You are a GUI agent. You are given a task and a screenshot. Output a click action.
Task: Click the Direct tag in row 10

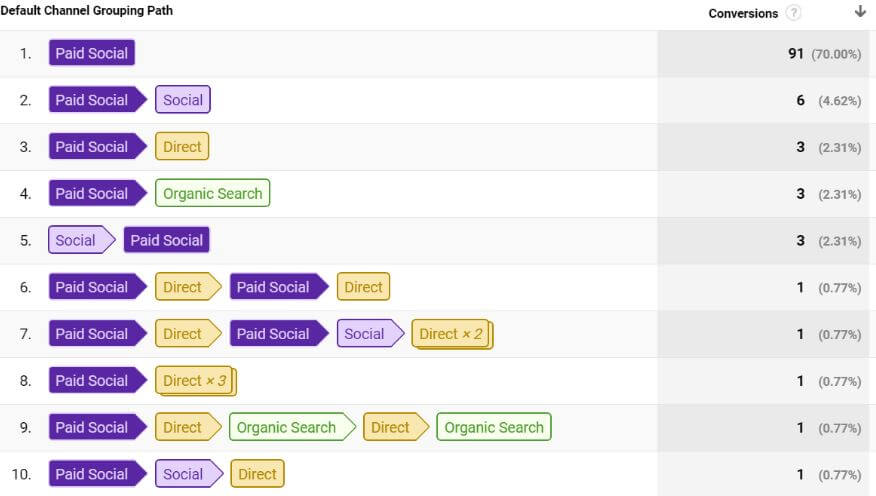click(257, 474)
